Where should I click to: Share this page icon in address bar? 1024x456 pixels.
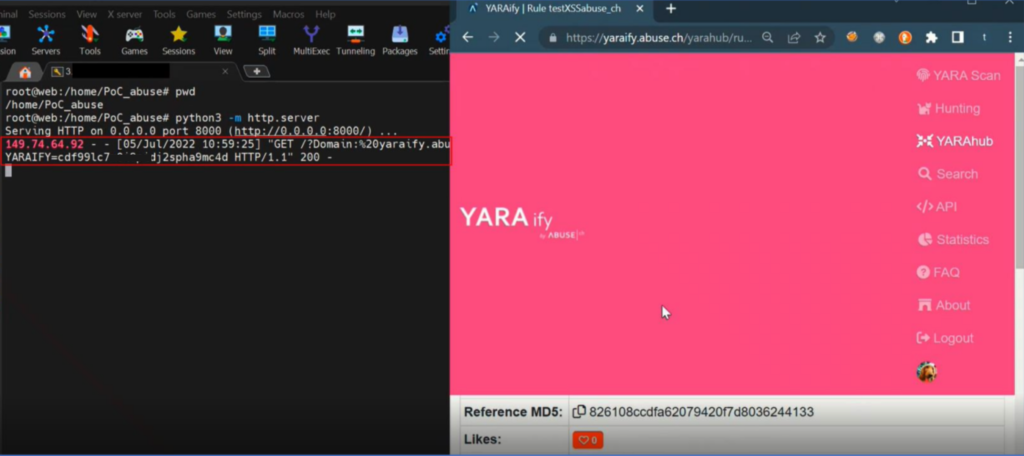point(793,38)
